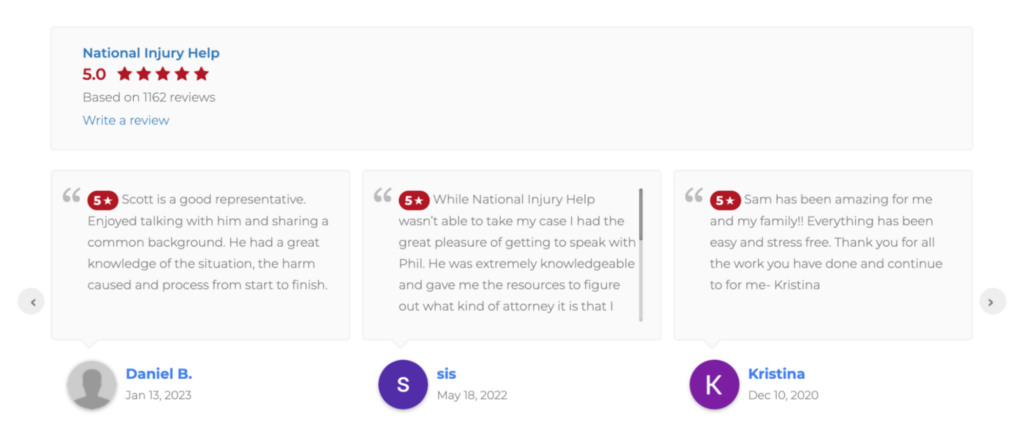This screenshot has width=1024, height=436.
Task: Click the 5.0 rating score
Action: pyautogui.click(x=94, y=74)
